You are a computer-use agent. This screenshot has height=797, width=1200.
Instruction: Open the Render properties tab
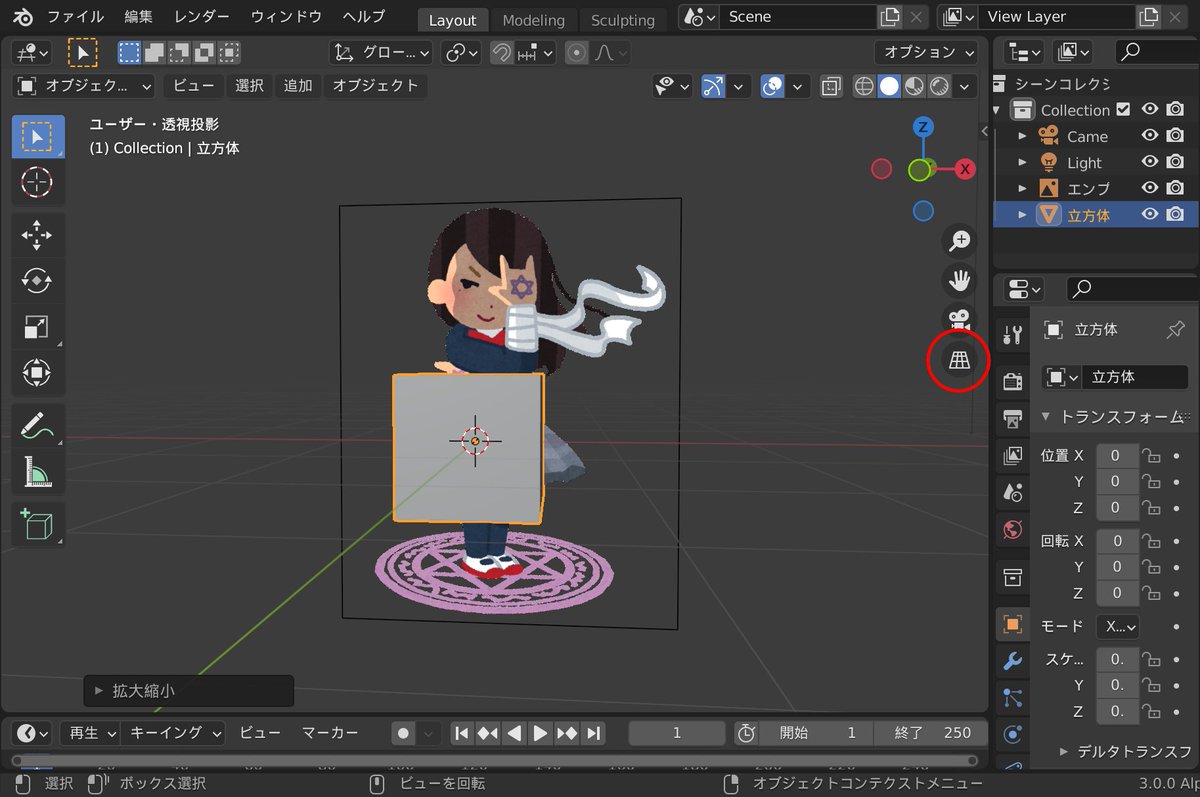[1013, 381]
